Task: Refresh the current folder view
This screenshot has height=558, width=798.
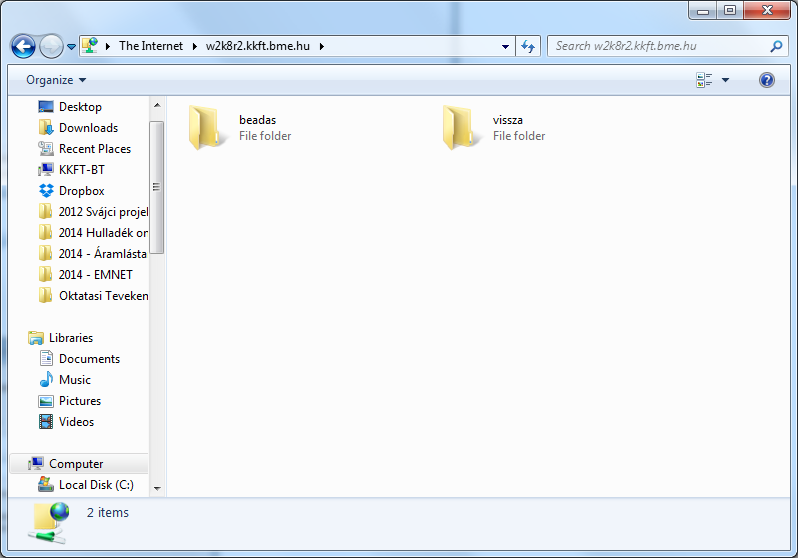Action: (528, 46)
